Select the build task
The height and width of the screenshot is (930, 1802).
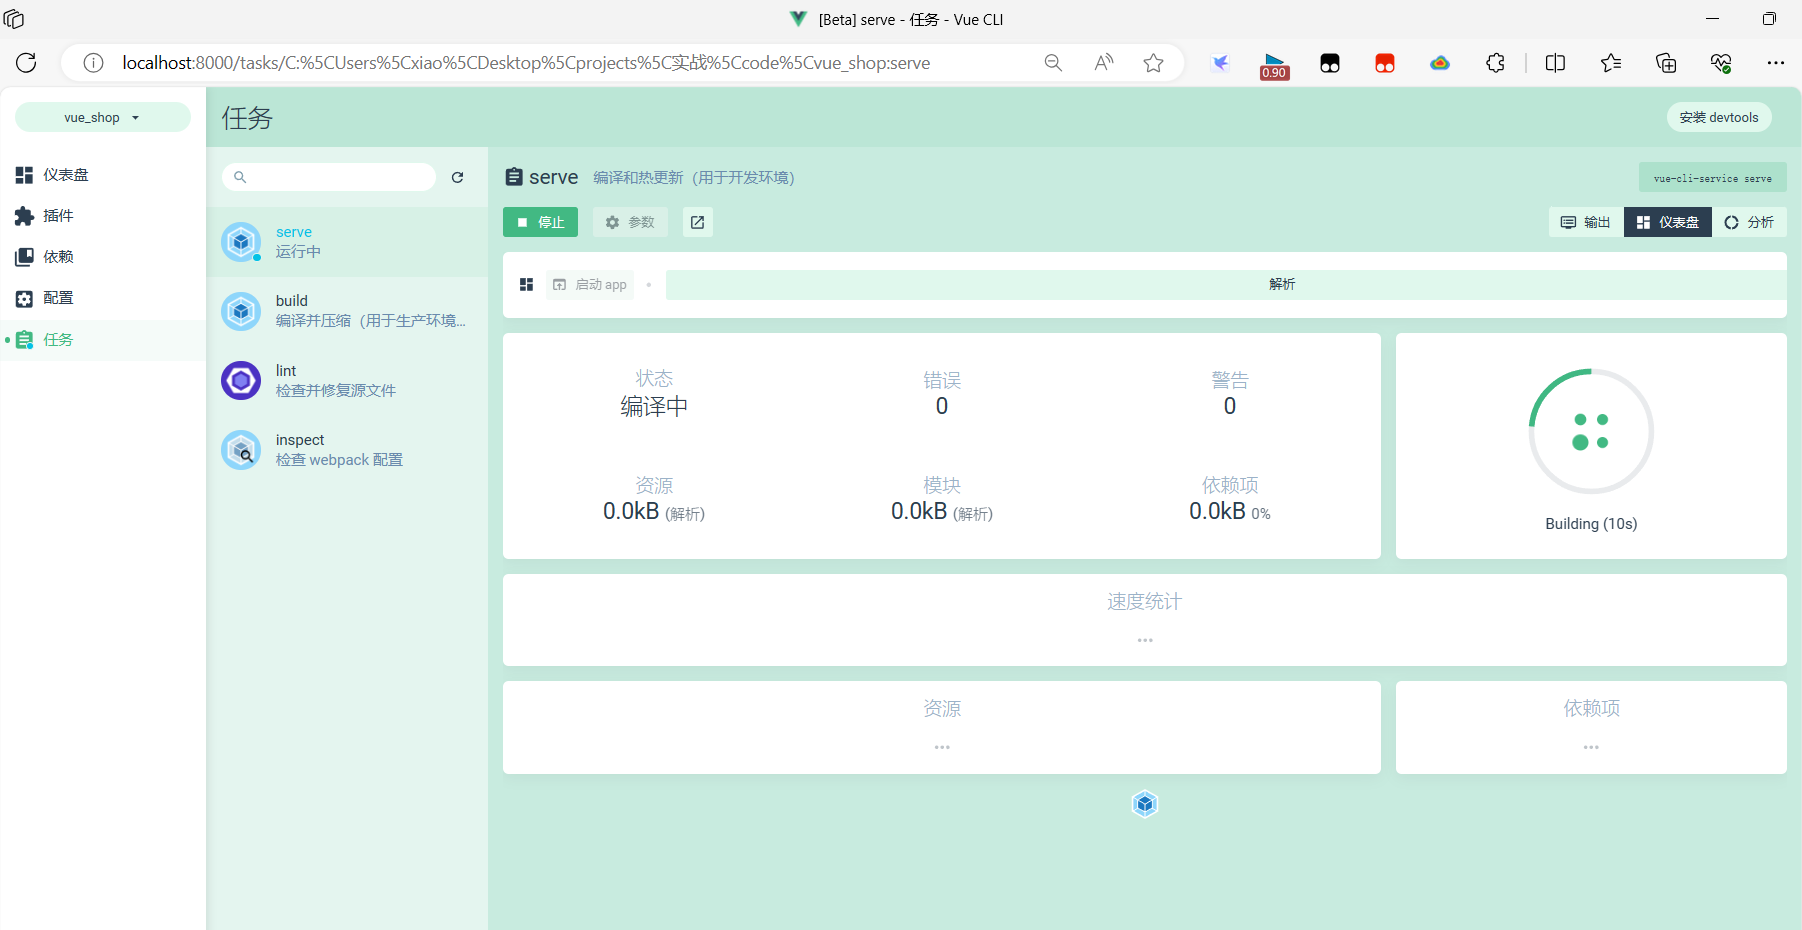[x=347, y=311]
